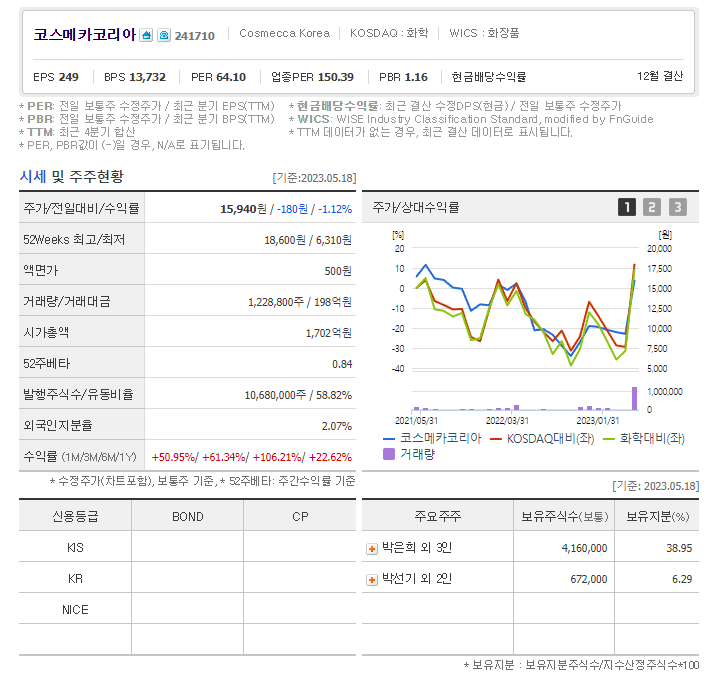Click the Cosmecca Korea English name
The image size is (712, 677).
pos(284,33)
